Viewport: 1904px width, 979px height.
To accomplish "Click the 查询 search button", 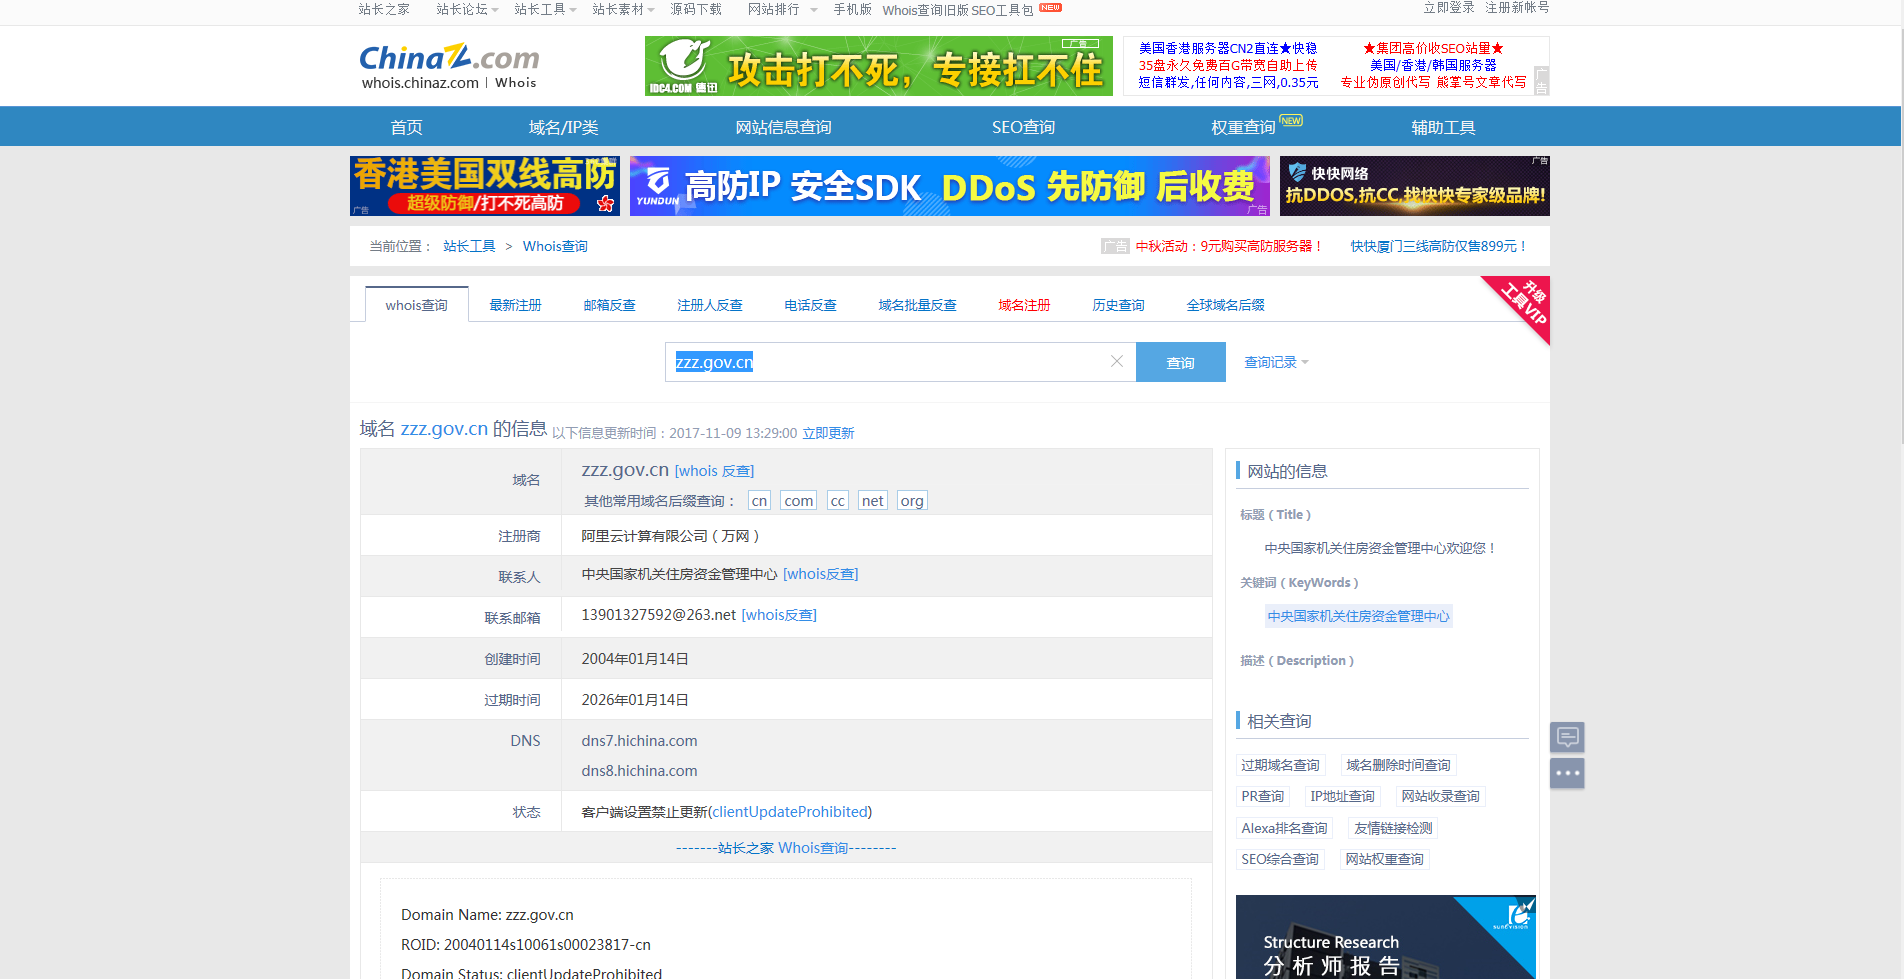I will point(1181,362).
